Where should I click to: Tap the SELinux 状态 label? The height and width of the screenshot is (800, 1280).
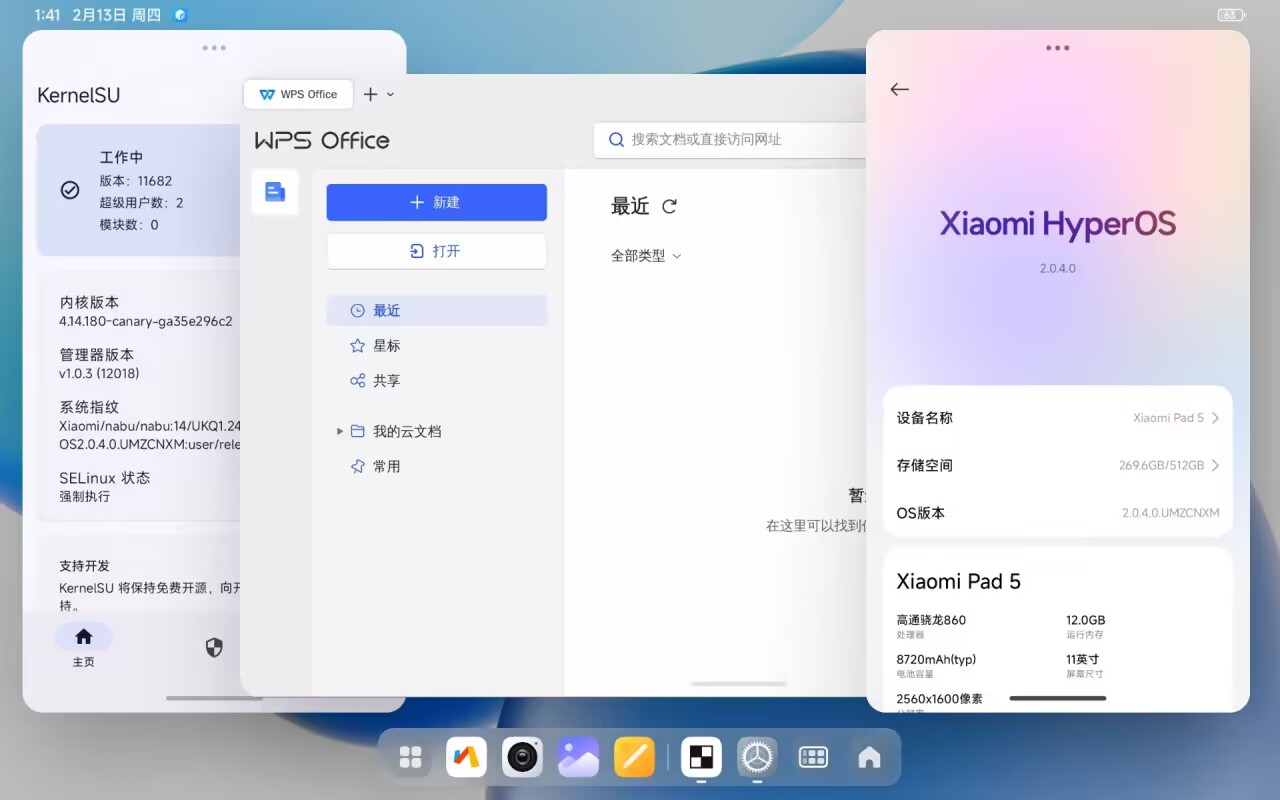point(105,478)
